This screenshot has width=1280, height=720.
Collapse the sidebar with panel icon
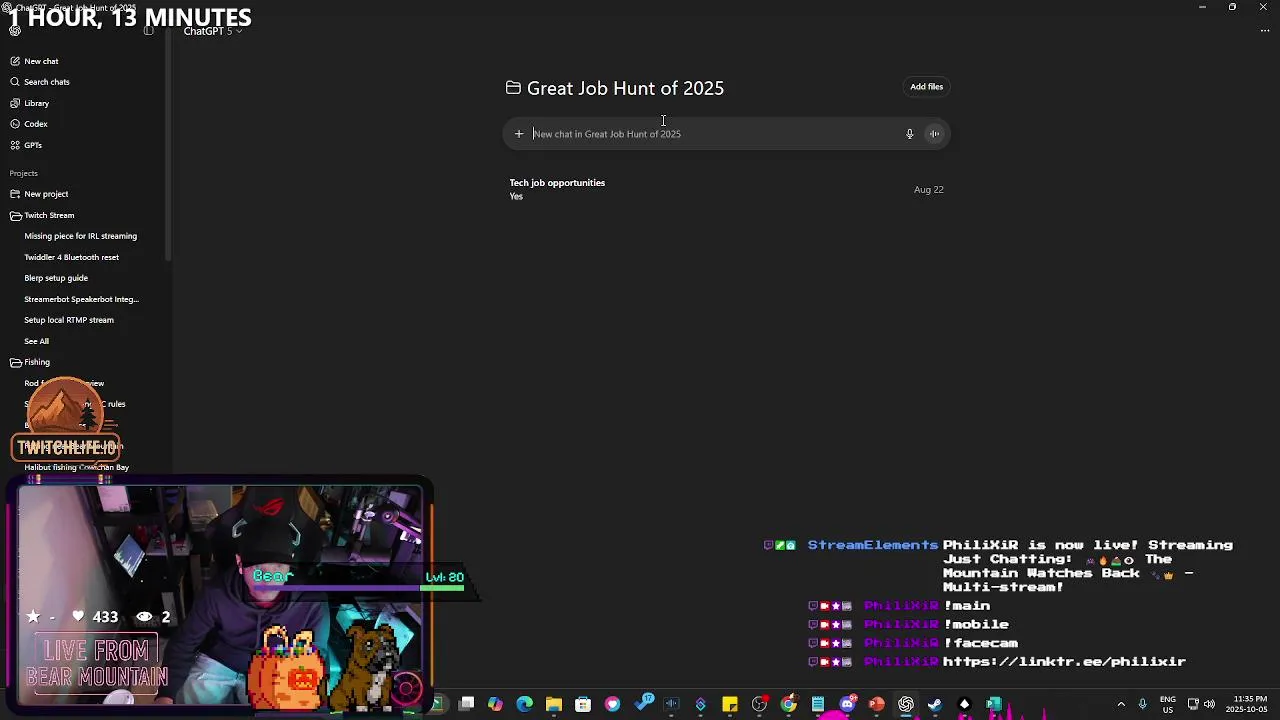click(149, 31)
